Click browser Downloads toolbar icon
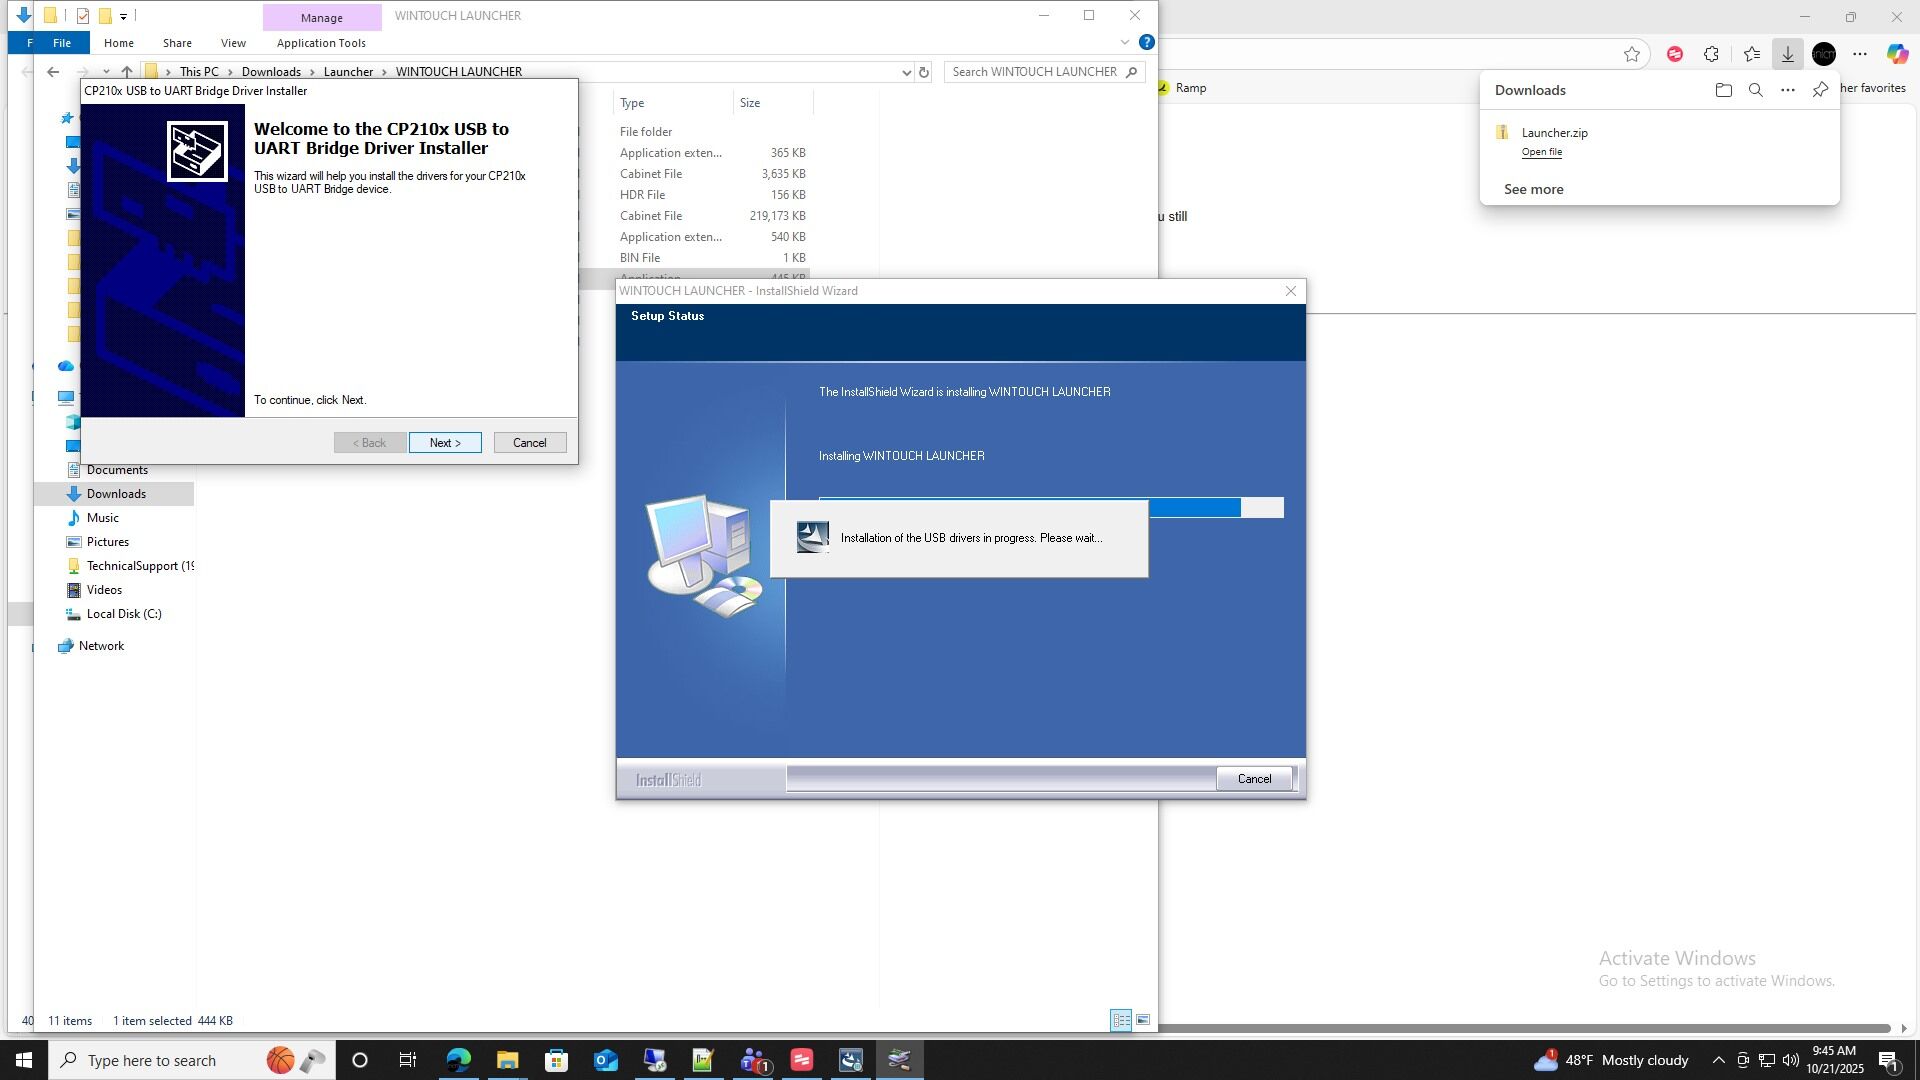This screenshot has height=1080, width=1920. (x=1787, y=54)
